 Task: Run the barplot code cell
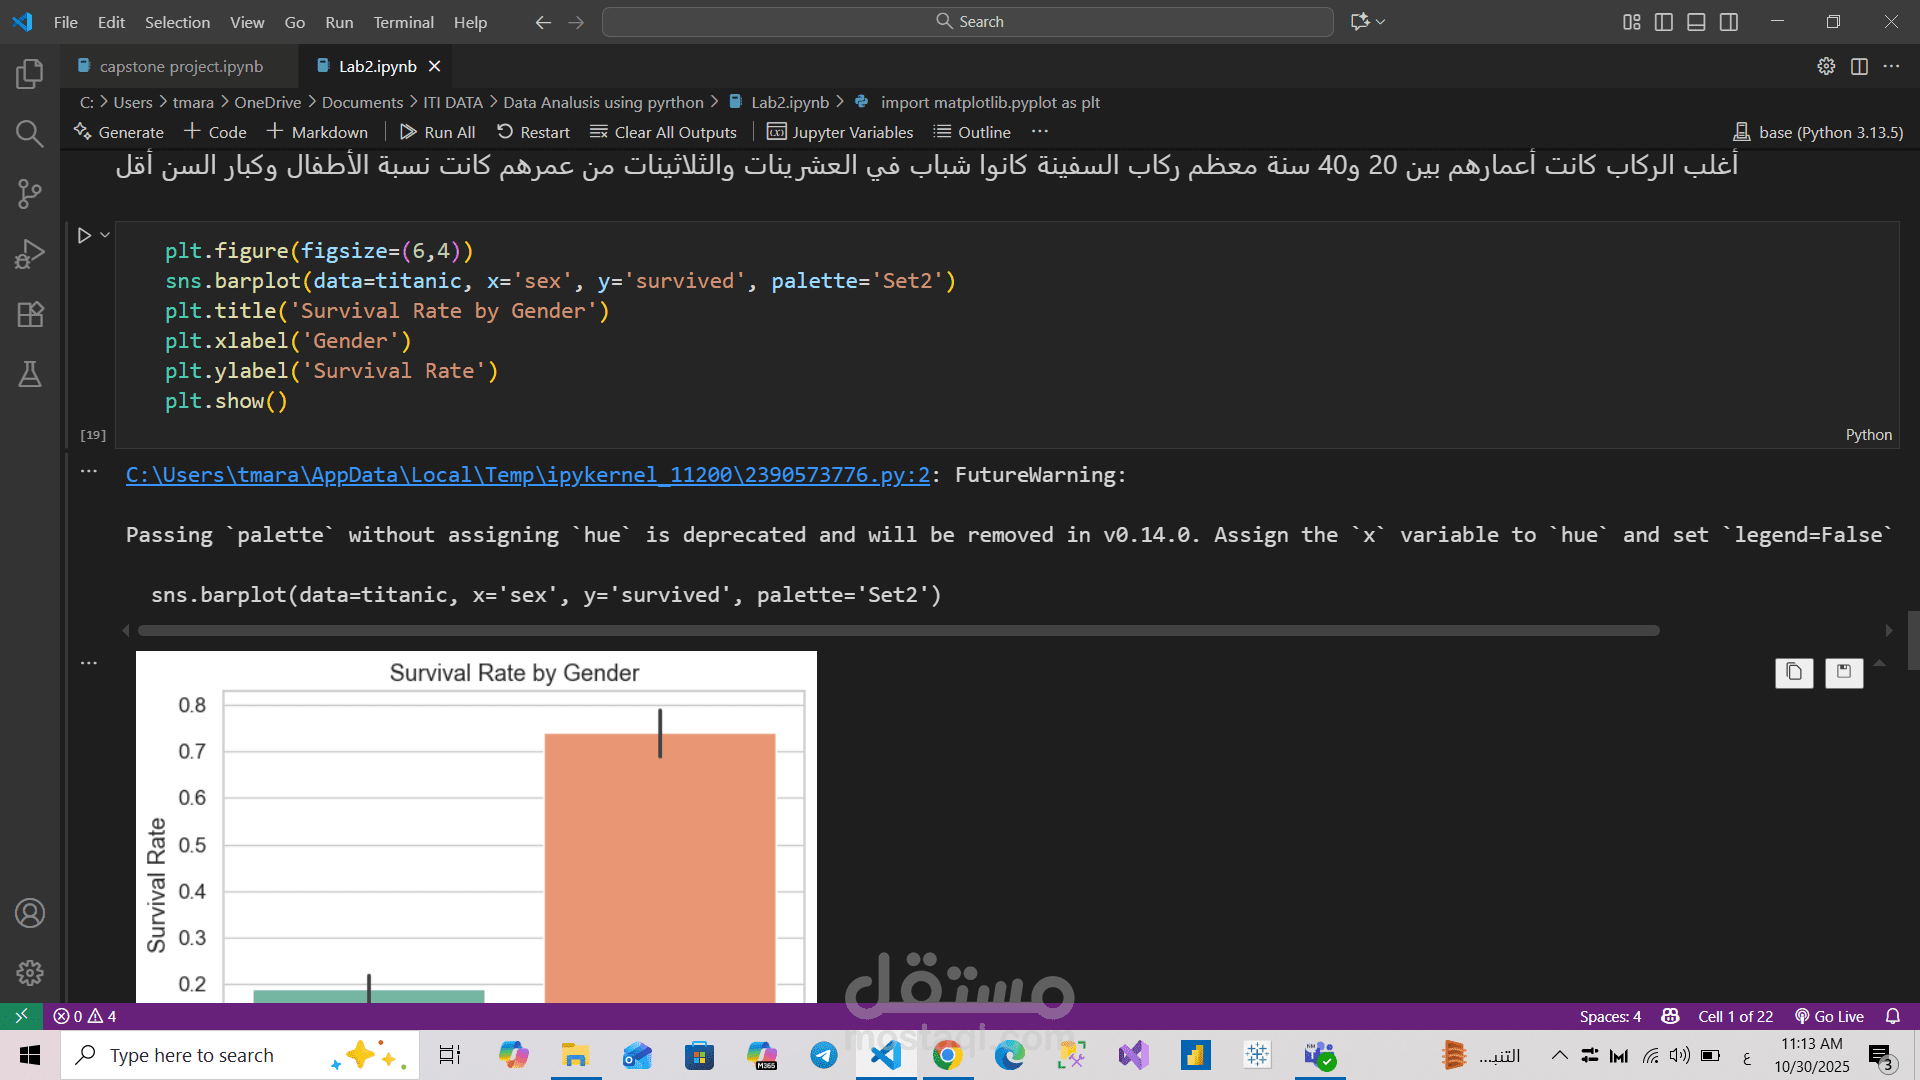click(84, 235)
